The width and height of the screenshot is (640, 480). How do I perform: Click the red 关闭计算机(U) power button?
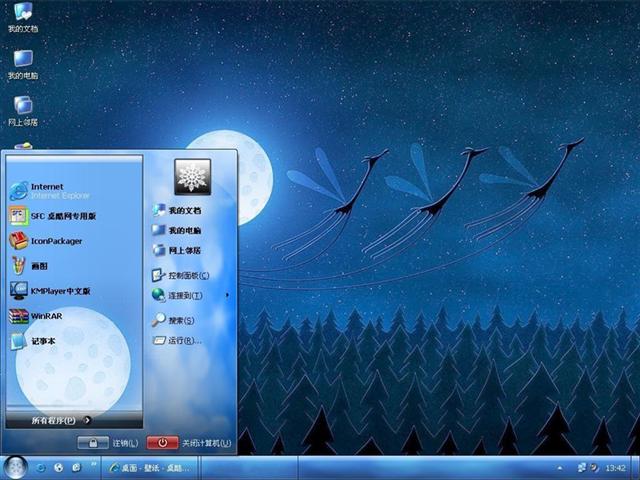coord(162,443)
